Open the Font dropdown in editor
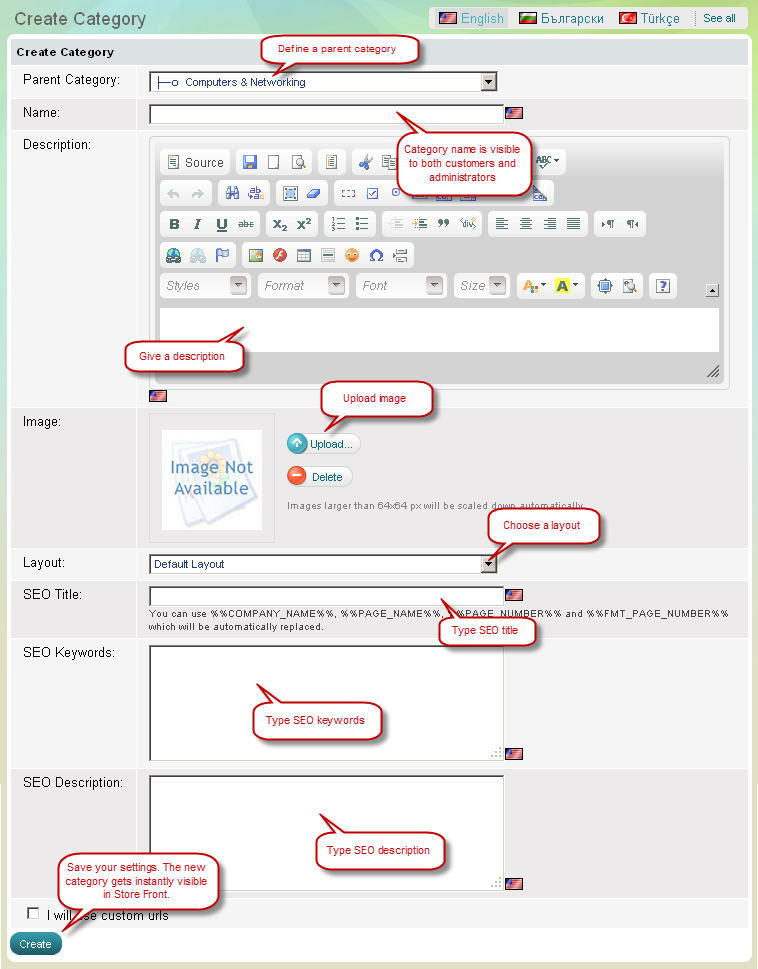The height and width of the screenshot is (969, 758). 401,286
